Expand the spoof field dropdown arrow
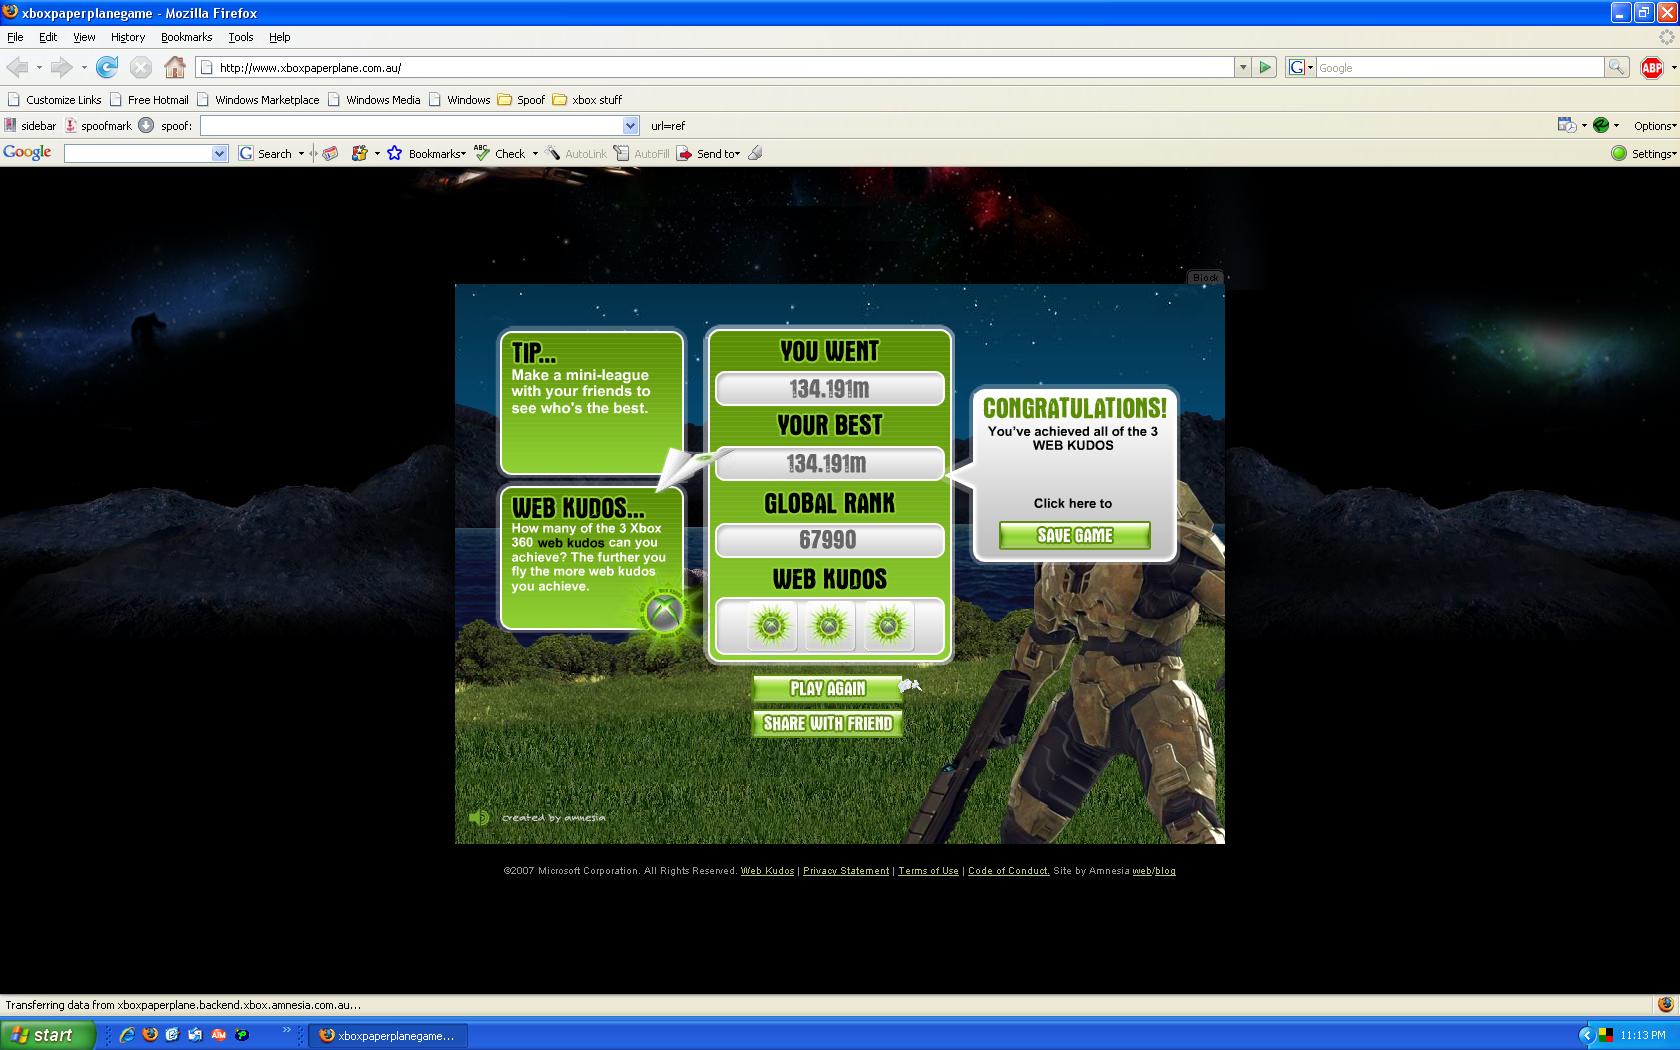This screenshot has width=1680, height=1050. pyautogui.click(x=630, y=126)
